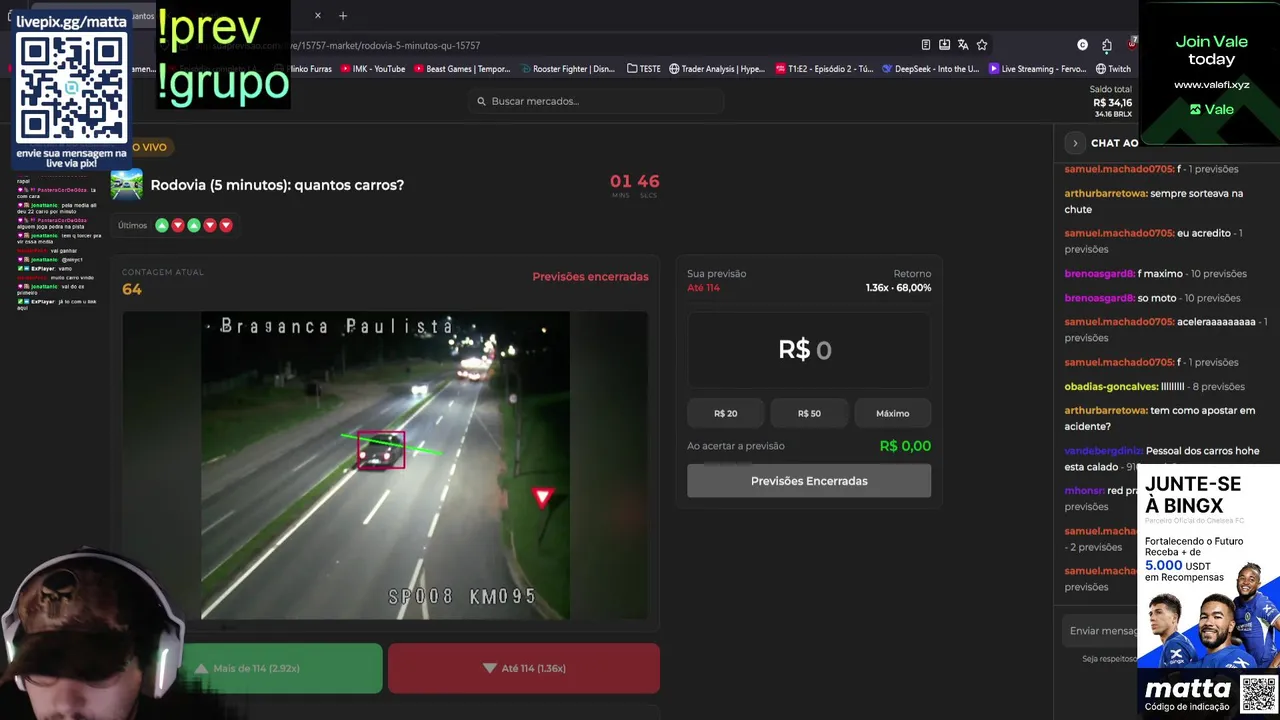Open the Twitch bookmark
1280x720 pixels.
tap(1113, 69)
